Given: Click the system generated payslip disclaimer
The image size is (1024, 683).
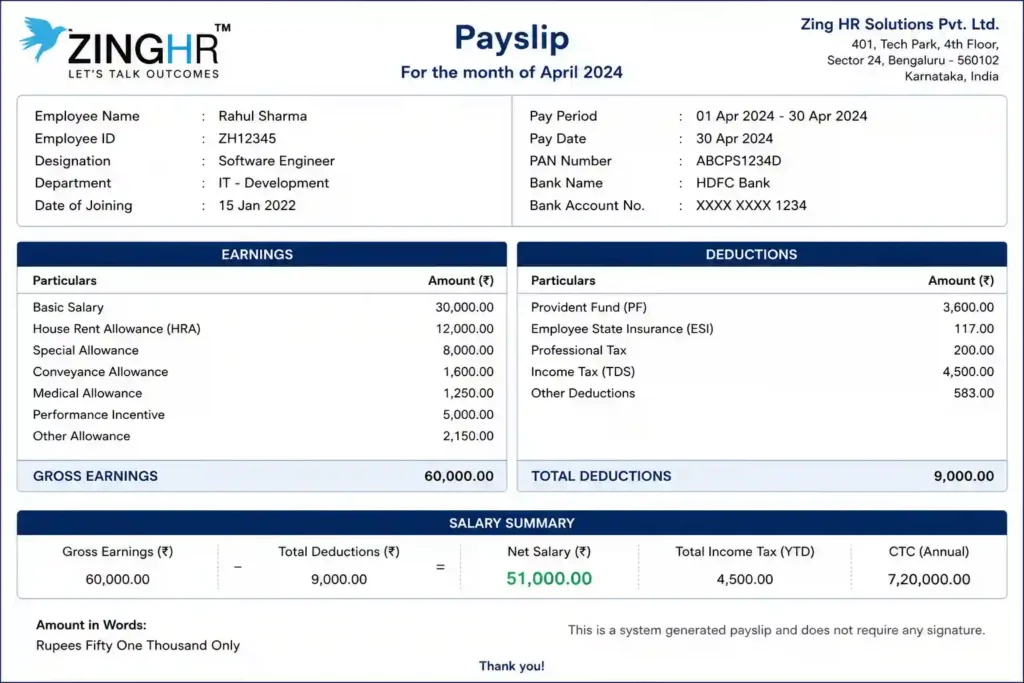Looking at the screenshot, I should tap(776, 630).
